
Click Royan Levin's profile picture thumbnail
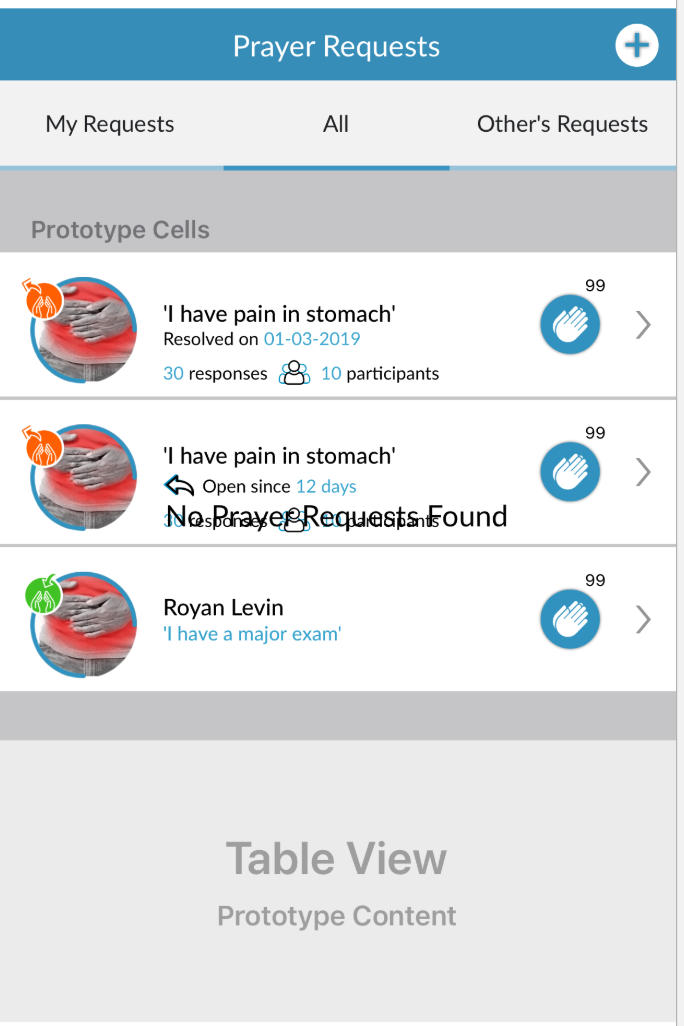pyautogui.click(x=84, y=625)
